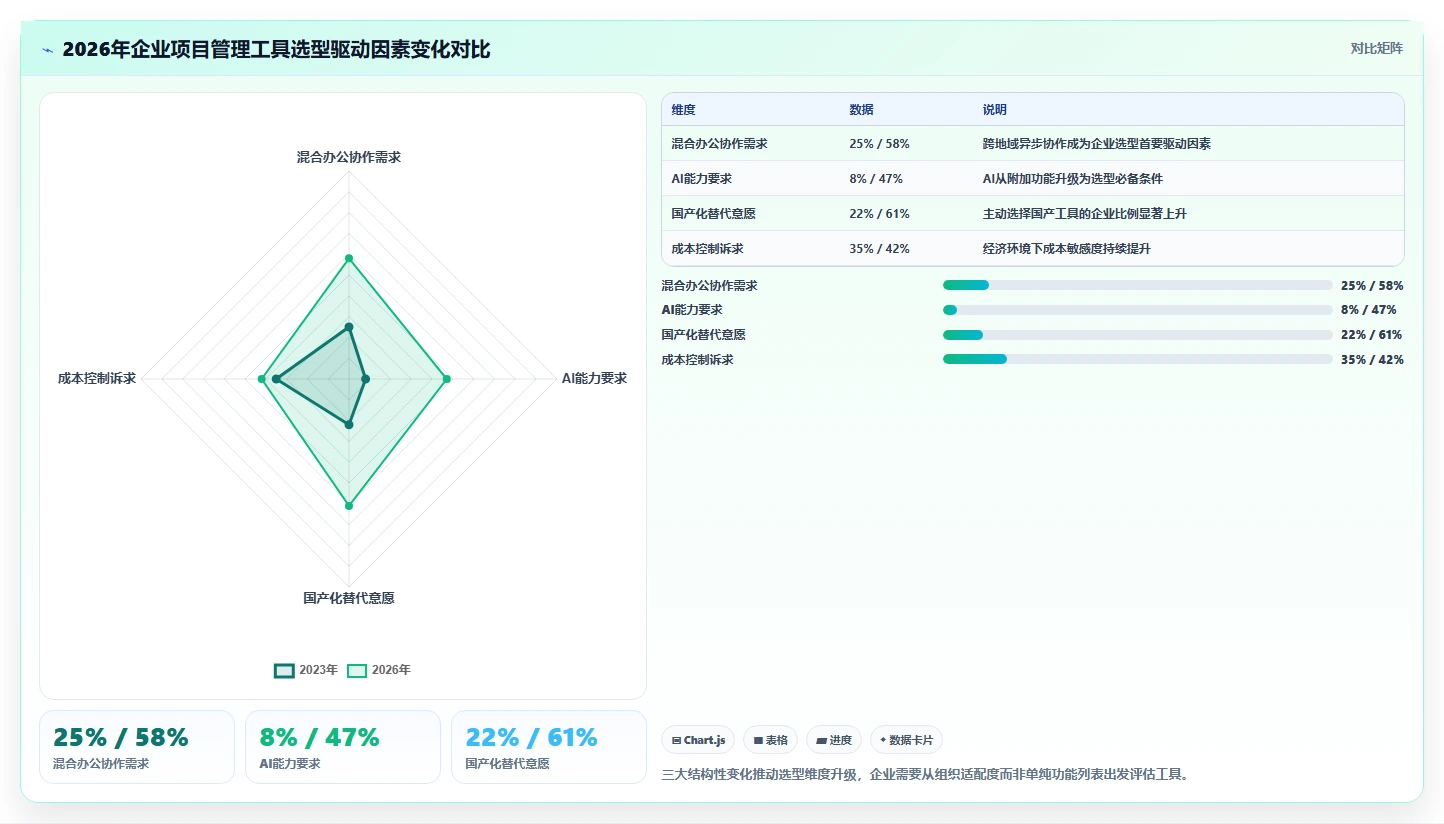This screenshot has height=824, width=1444.
Task: Click progress list label 国产化替代意愿
Action: pos(703,334)
